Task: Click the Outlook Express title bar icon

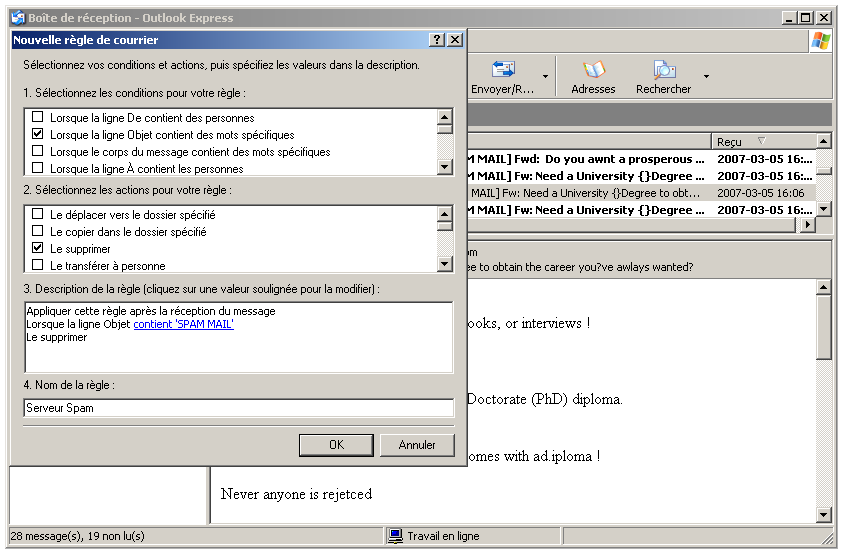Action: click(18, 18)
